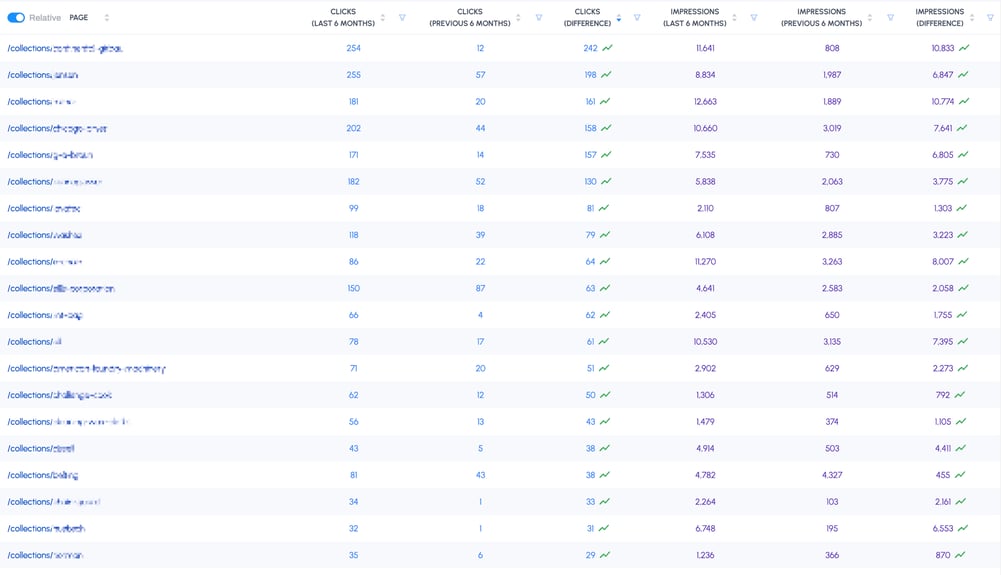Click trend icon beside 6,553 impressions difference
This screenshot has width=1001, height=575.
pos(963,528)
